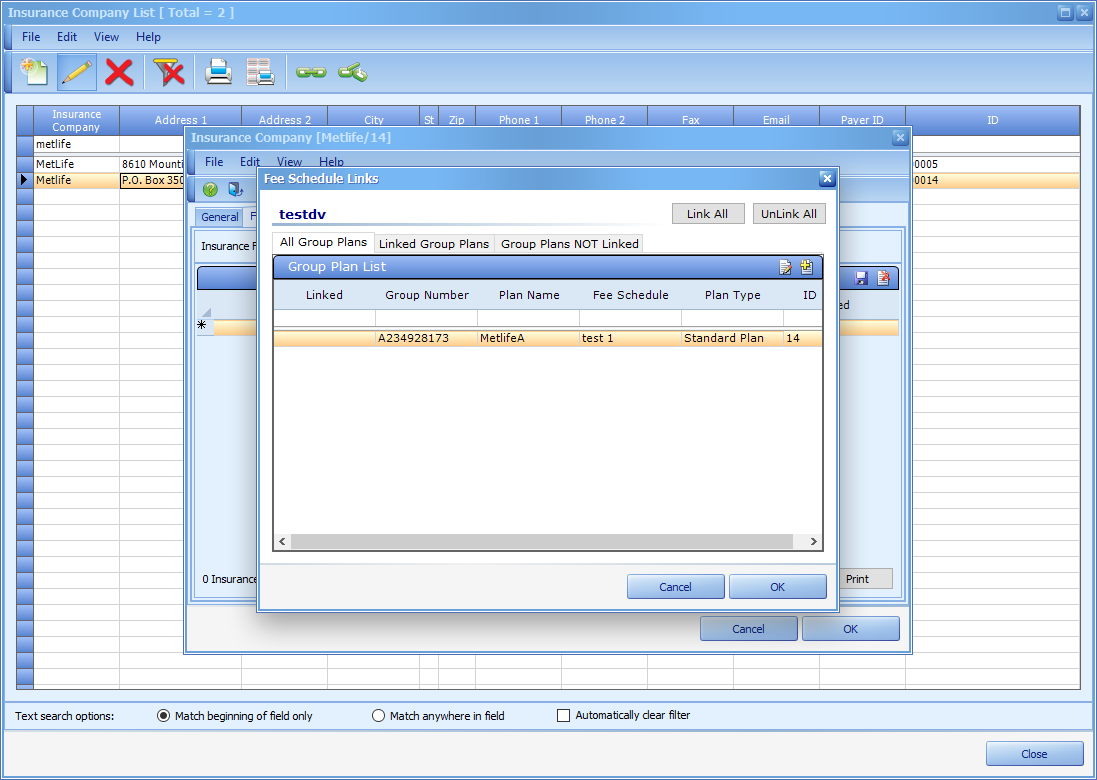Click OK in Insurance Company [Metlife/14] window

(x=851, y=629)
